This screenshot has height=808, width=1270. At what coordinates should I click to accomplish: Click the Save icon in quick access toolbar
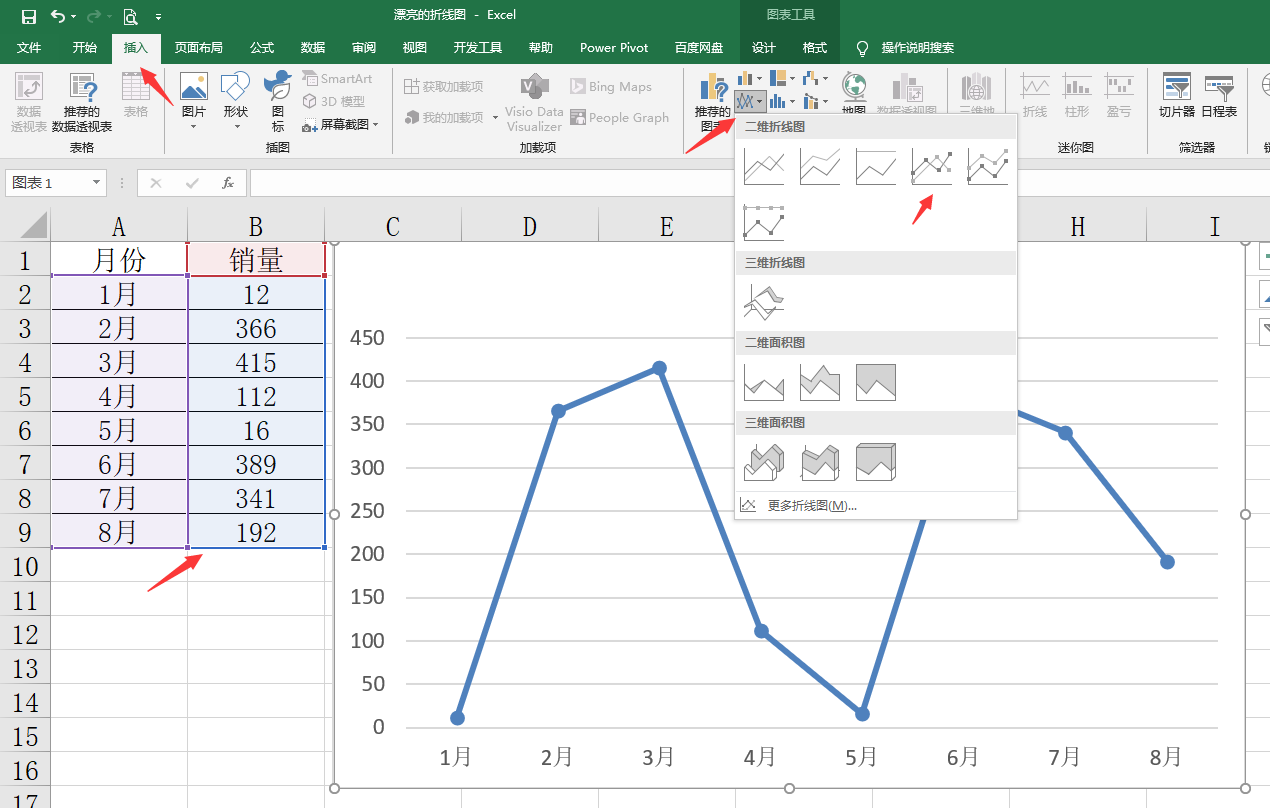pos(28,16)
